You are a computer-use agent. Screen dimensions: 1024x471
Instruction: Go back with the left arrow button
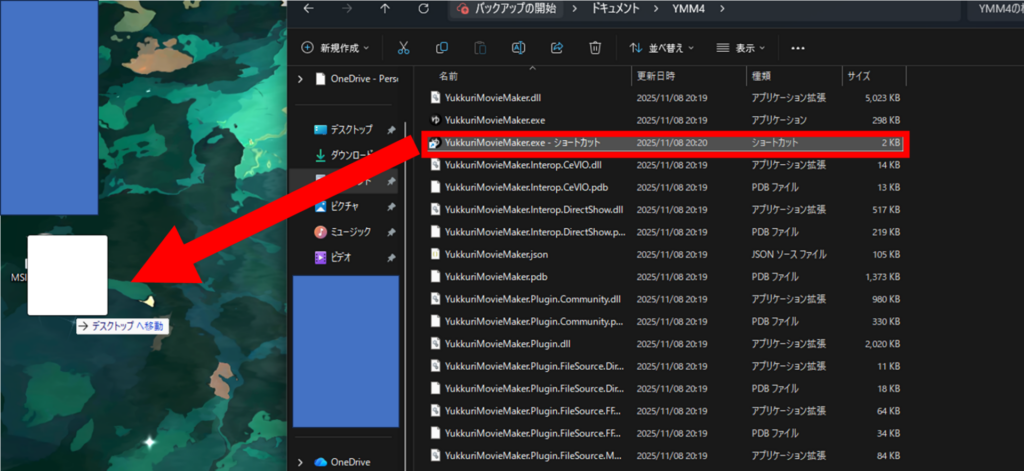309,9
